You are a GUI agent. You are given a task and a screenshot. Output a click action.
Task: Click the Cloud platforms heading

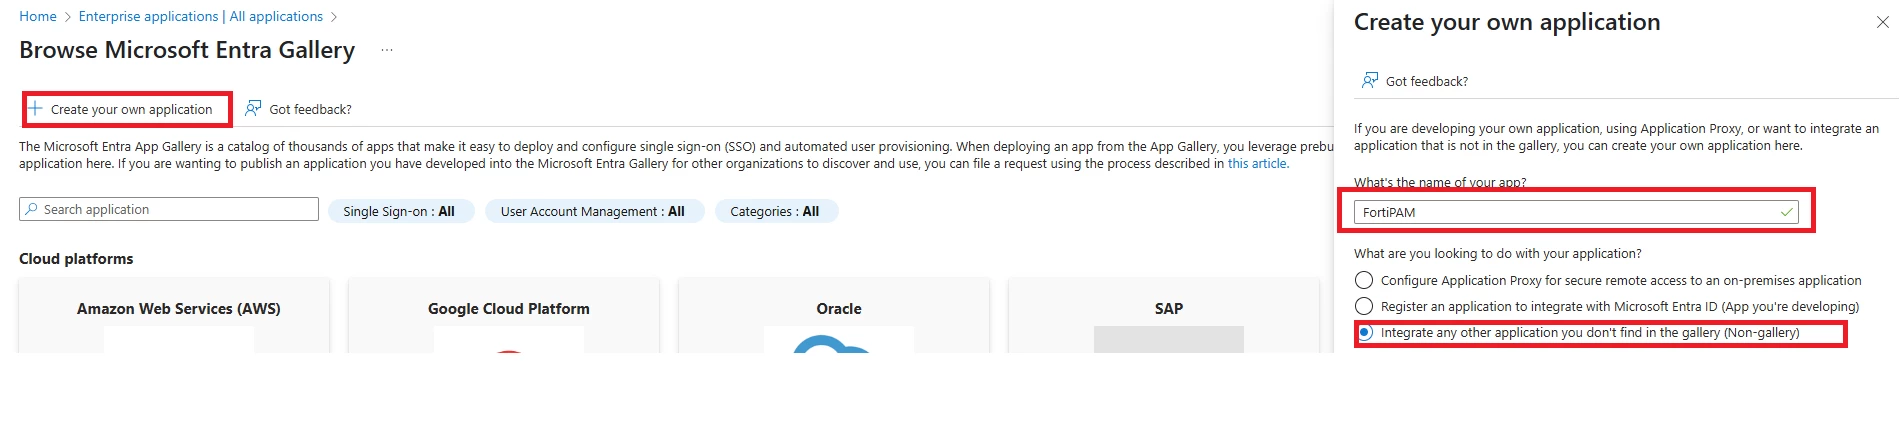(x=76, y=258)
